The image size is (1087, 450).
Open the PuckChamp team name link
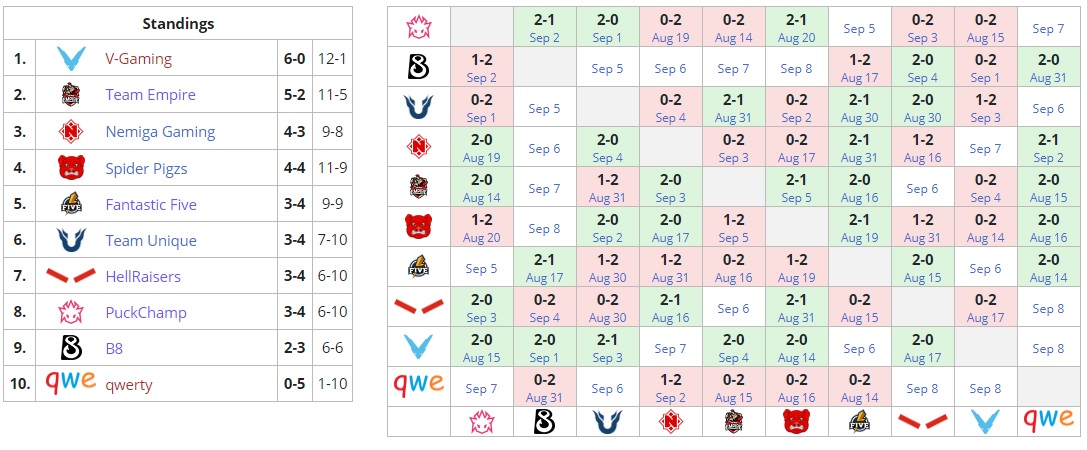146,312
